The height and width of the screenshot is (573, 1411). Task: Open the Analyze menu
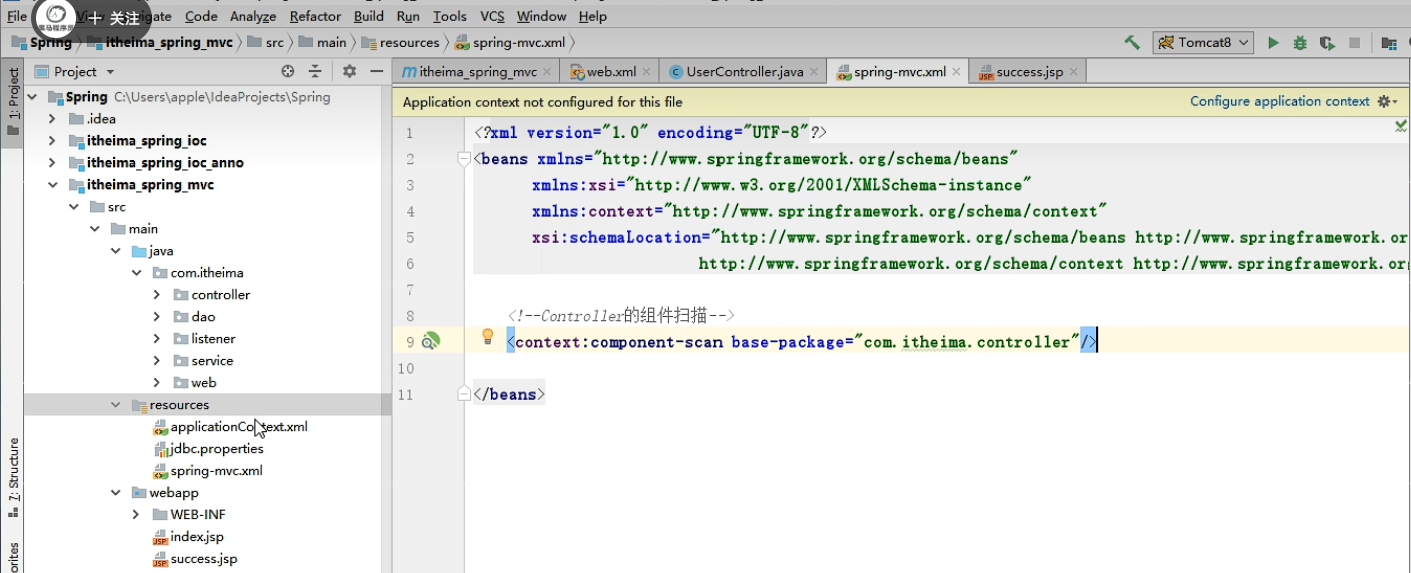click(253, 16)
